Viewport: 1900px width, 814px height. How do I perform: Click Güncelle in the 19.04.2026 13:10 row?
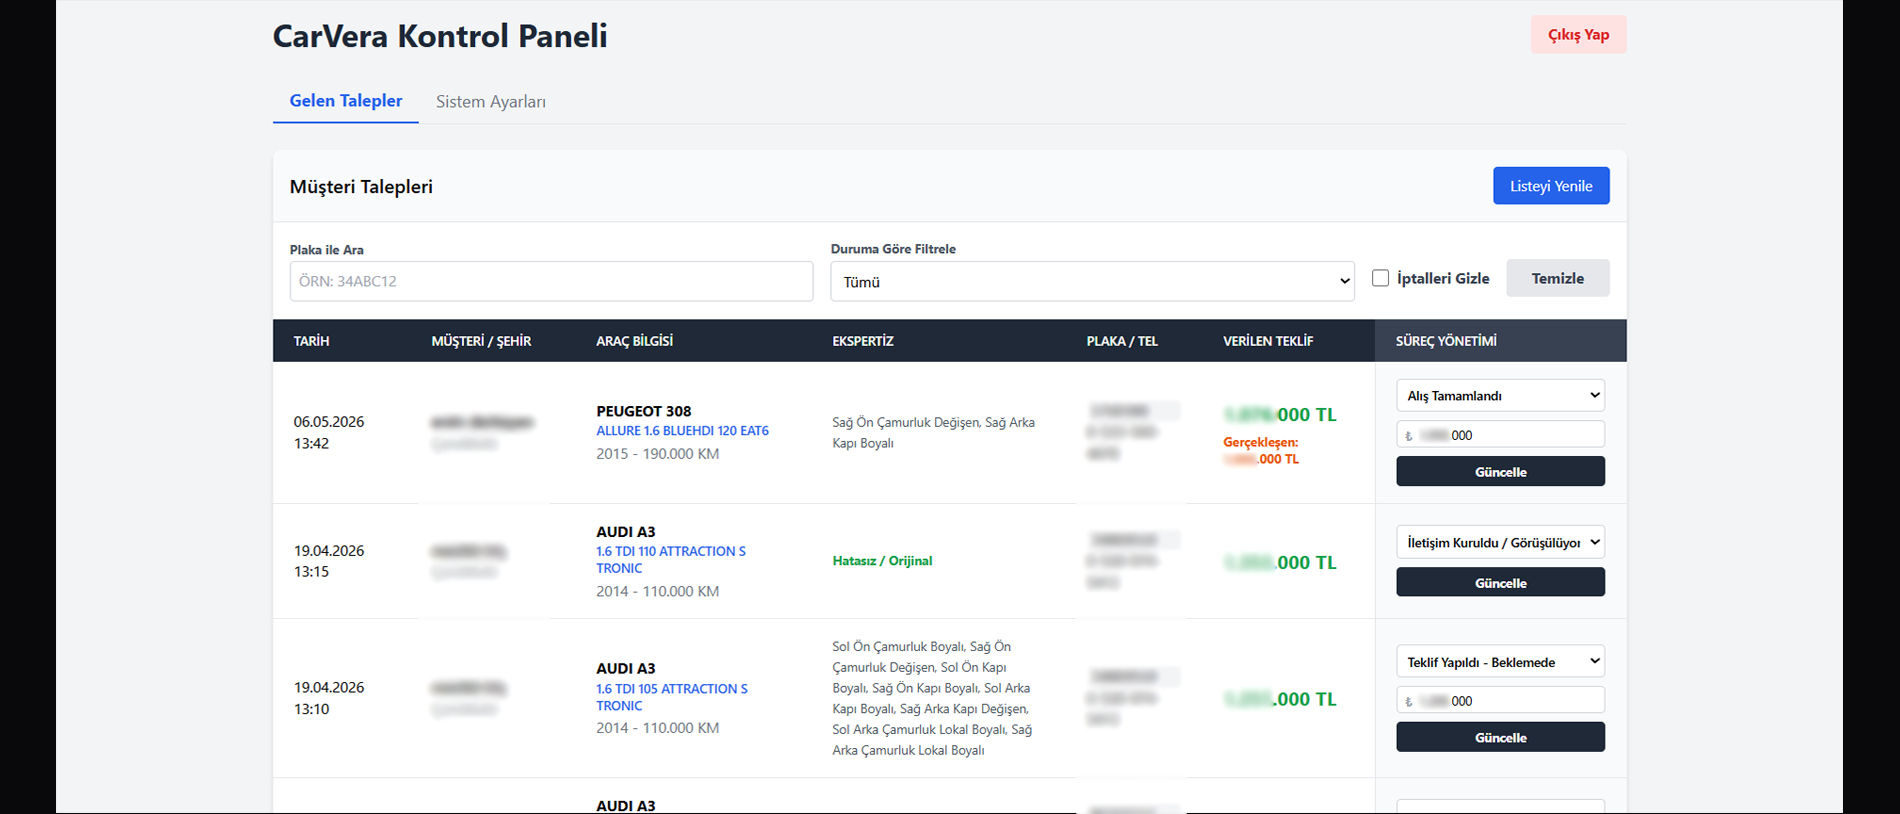point(1500,737)
